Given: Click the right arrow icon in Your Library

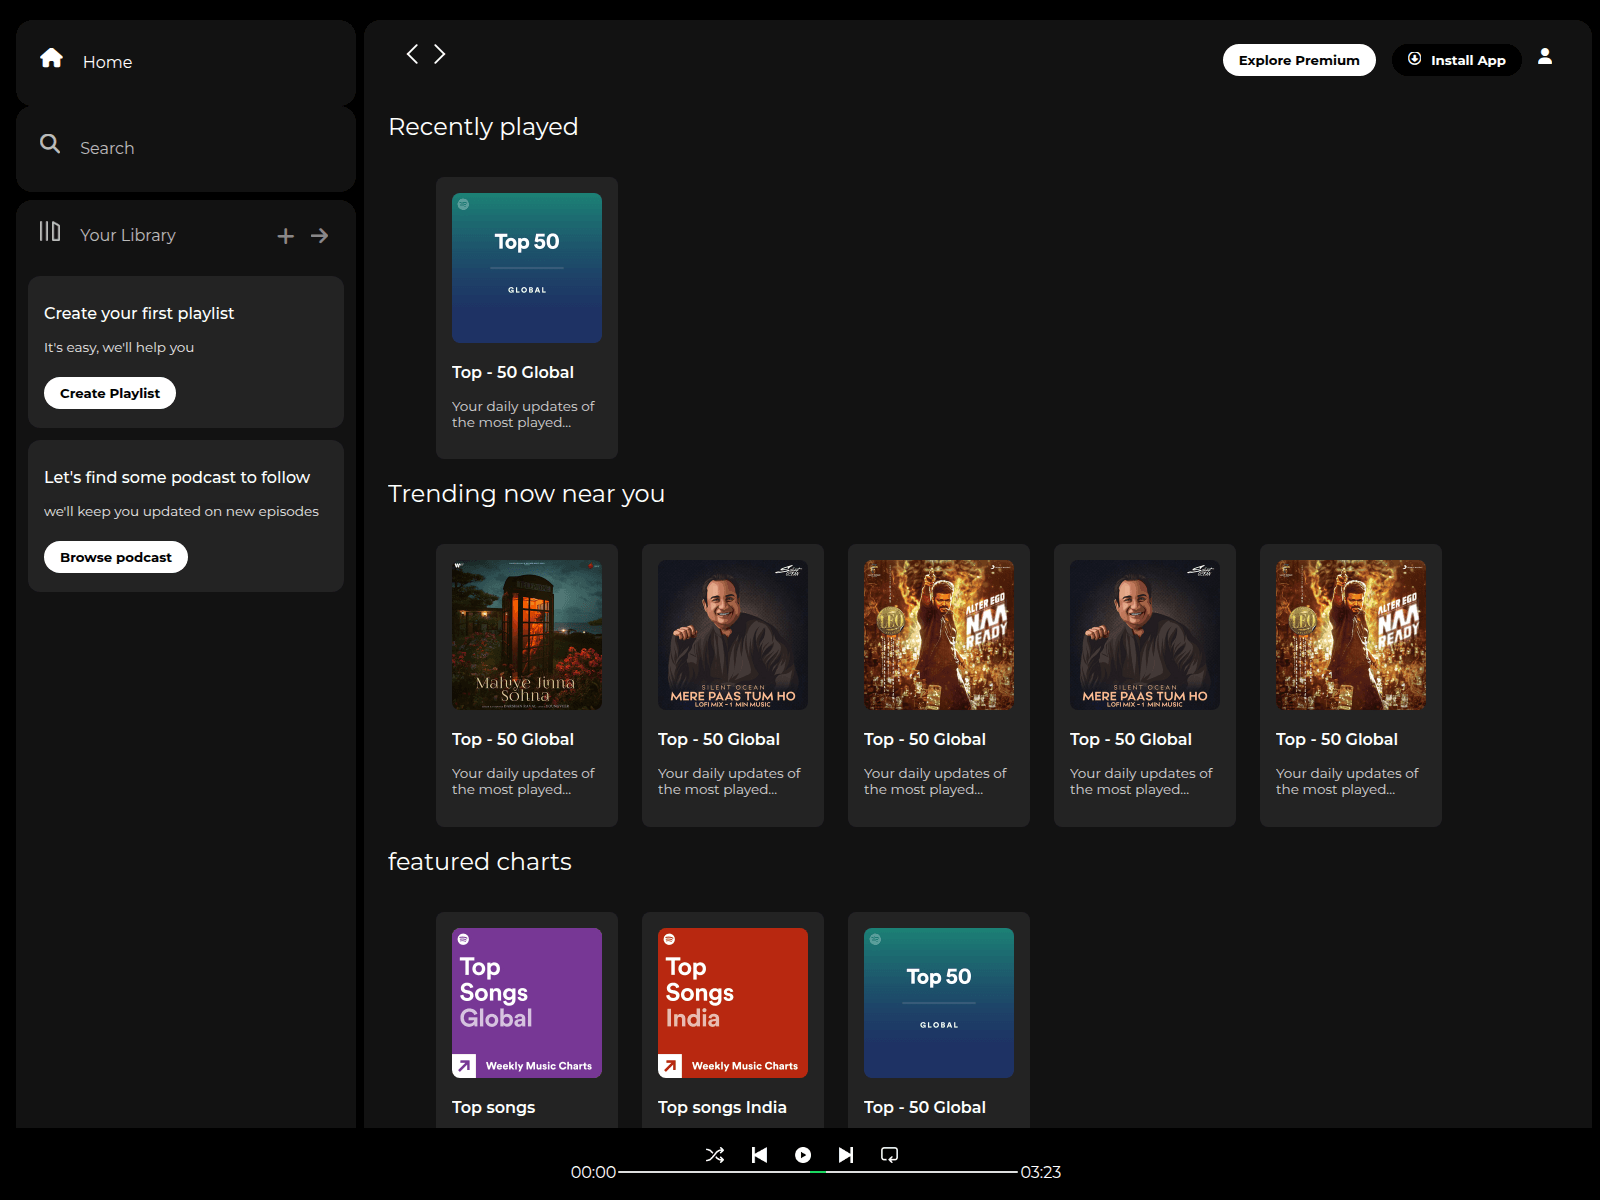Looking at the screenshot, I should [x=320, y=236].
